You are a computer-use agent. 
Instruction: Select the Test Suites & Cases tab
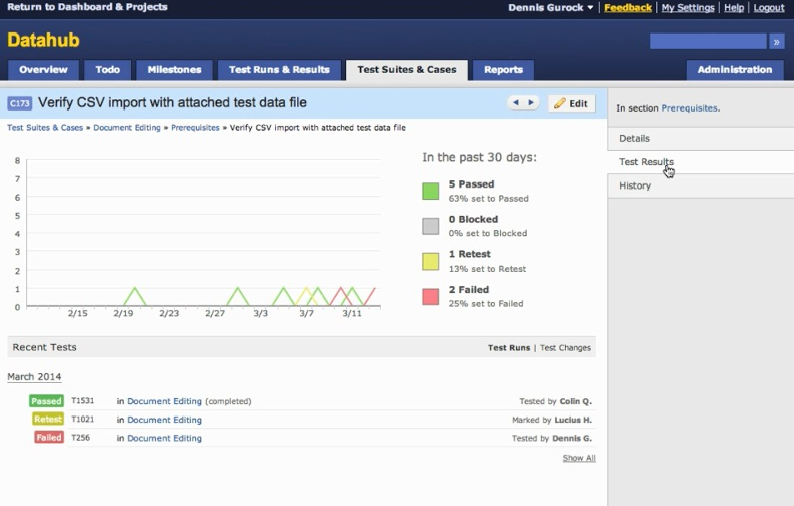(x=407, y=70)
